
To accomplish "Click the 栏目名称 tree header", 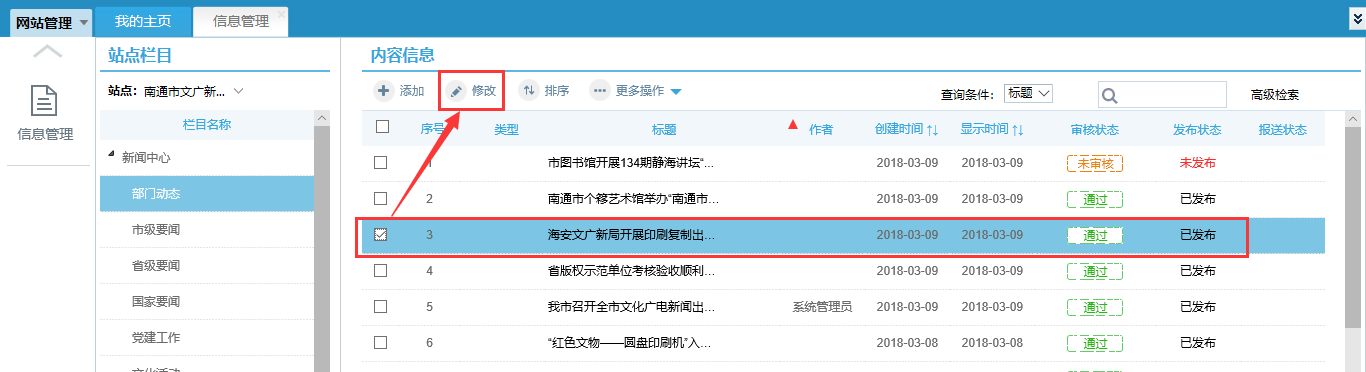I will coord(207,124).
